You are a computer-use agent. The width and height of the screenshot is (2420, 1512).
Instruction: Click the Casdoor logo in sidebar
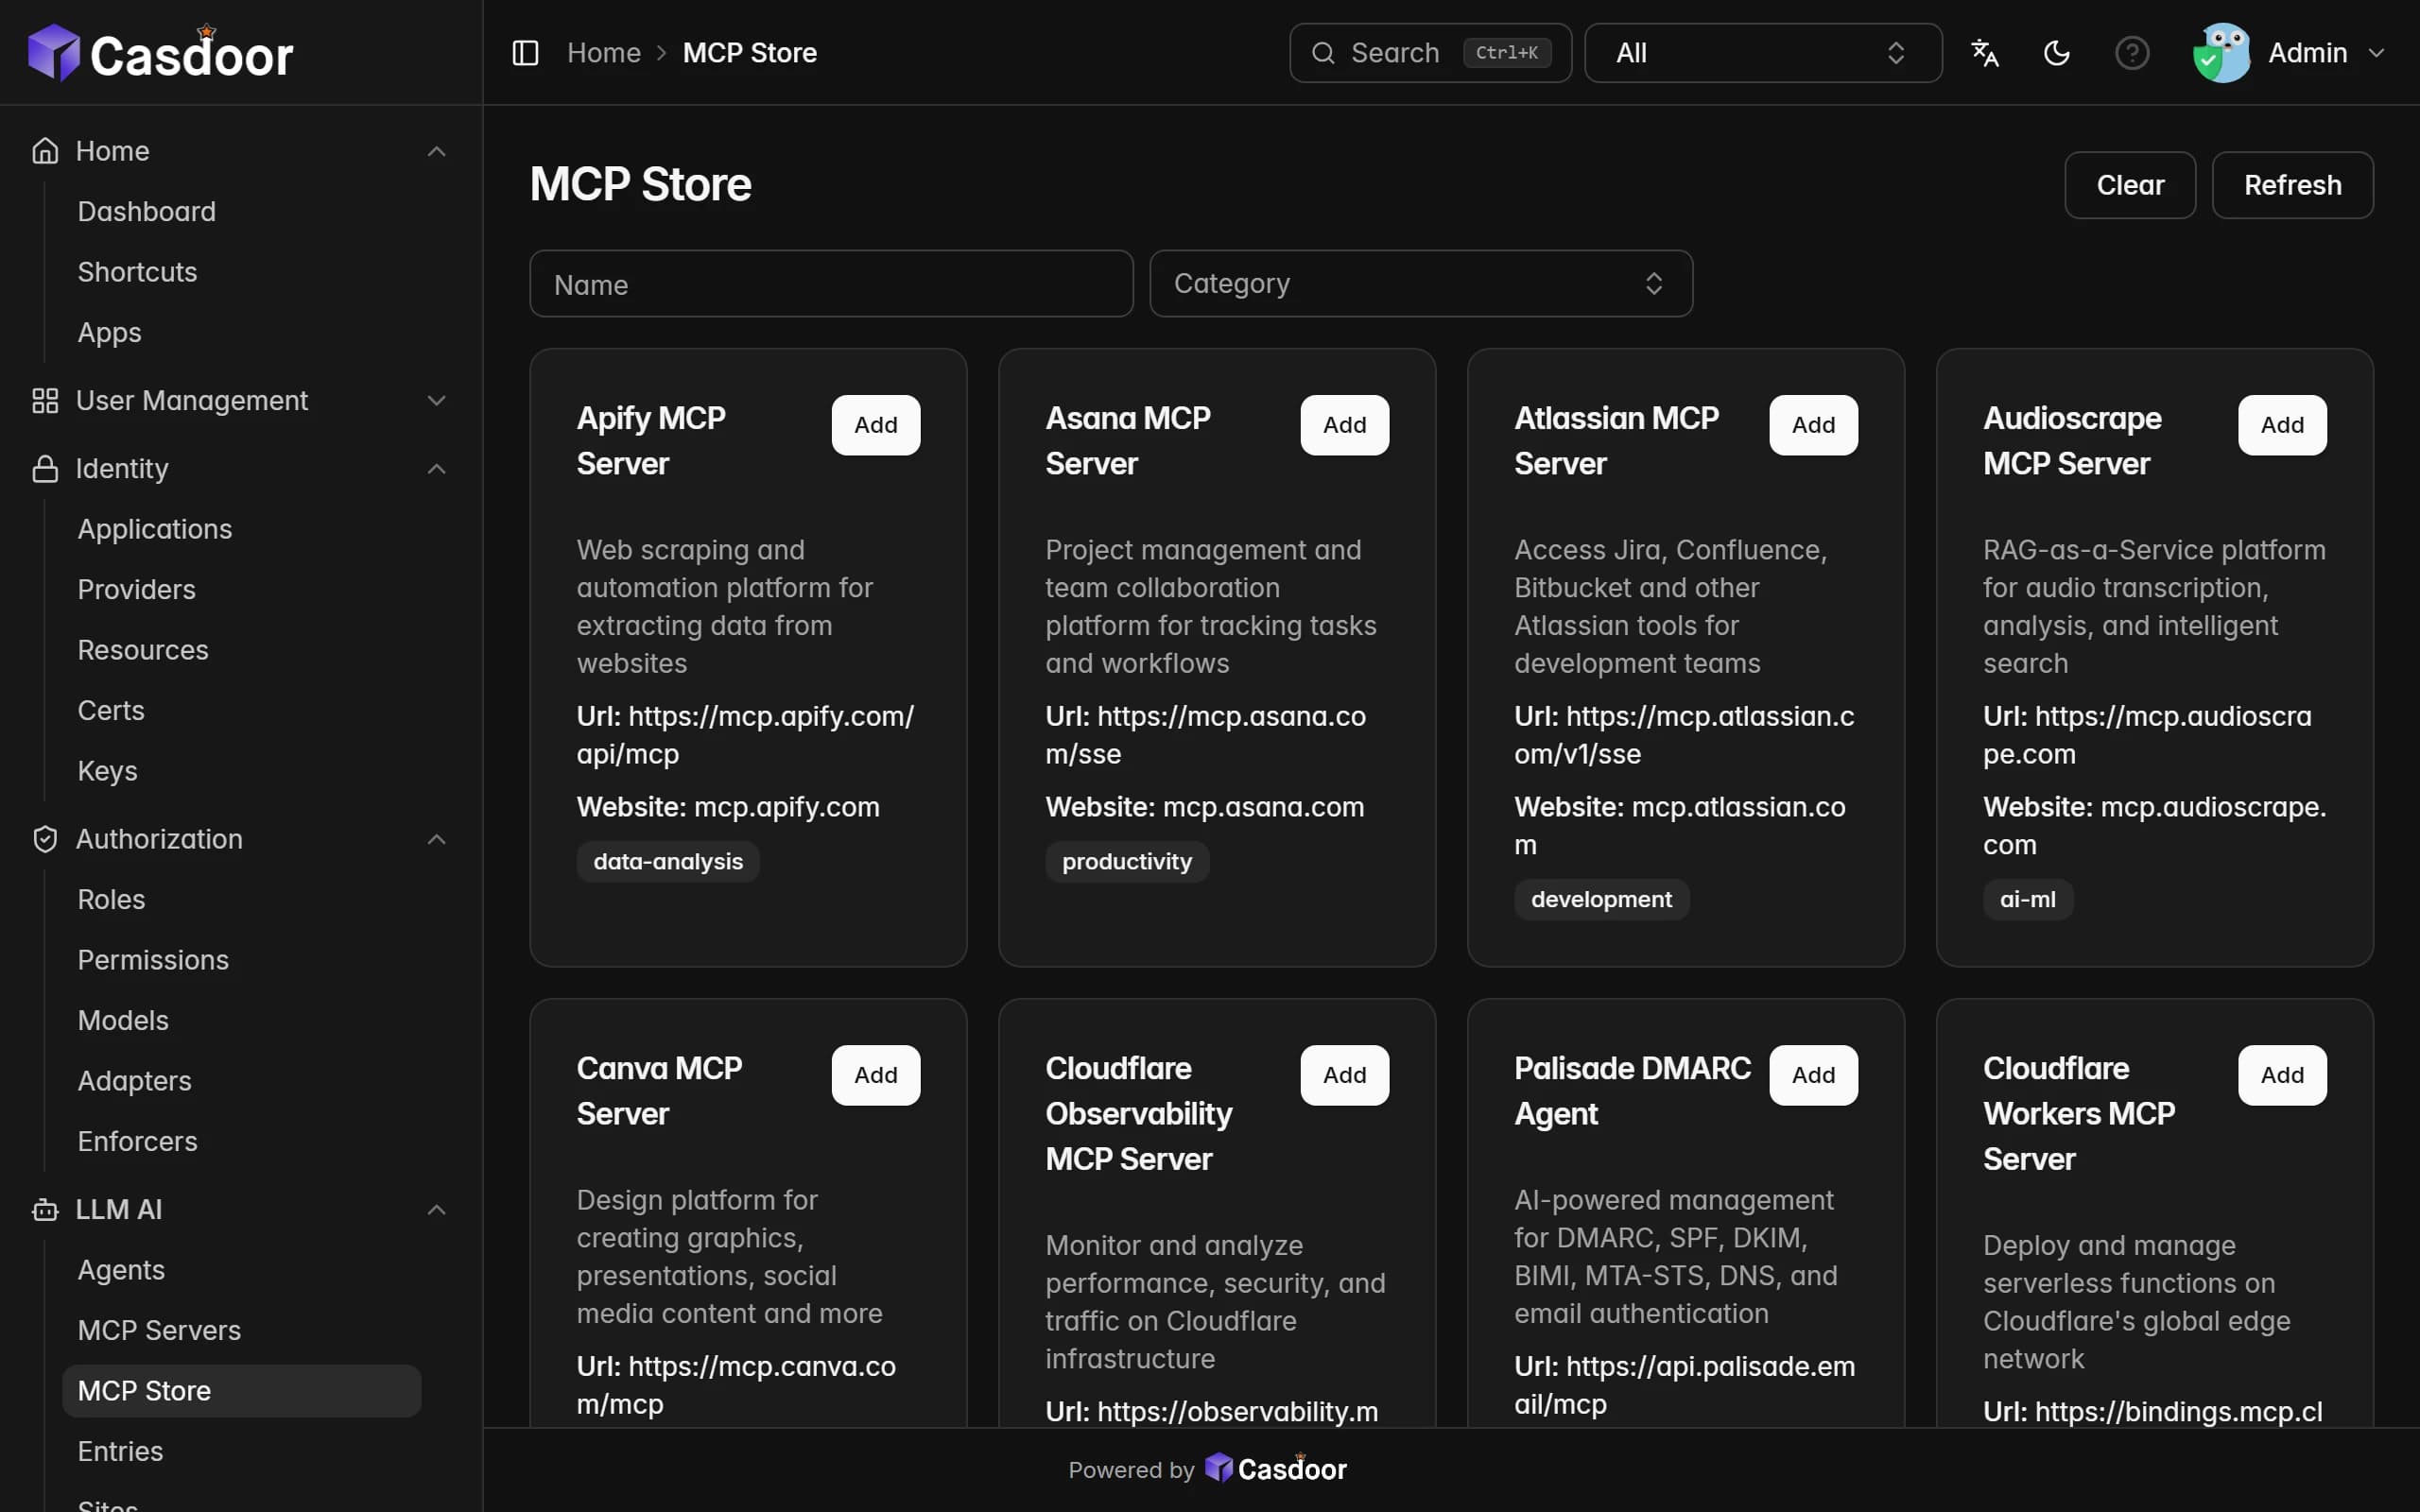click(x=160, y=53)
